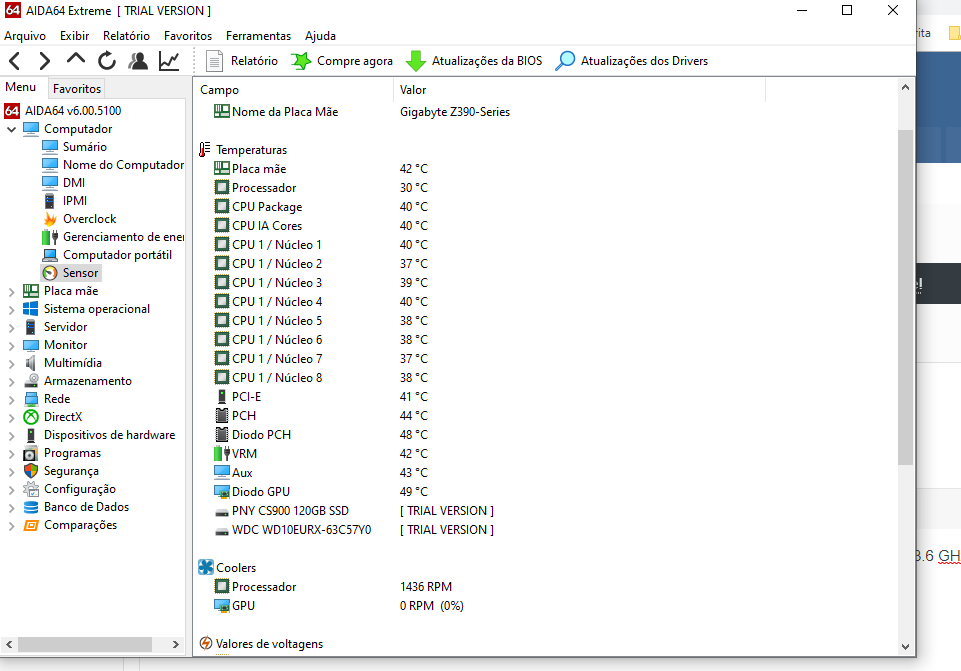
Task: Expand the Placa mãe tree node
Action: [x=11, y=292]
